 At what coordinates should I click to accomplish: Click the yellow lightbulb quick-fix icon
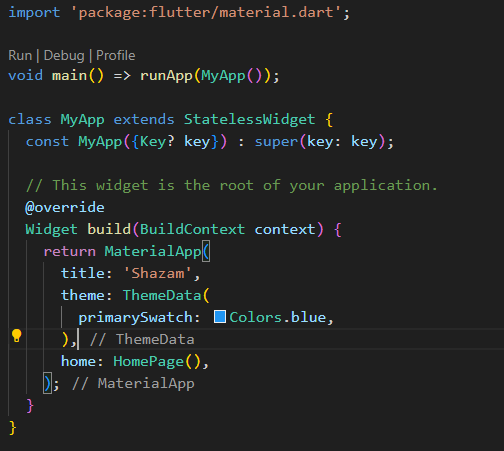pos(16,336)
